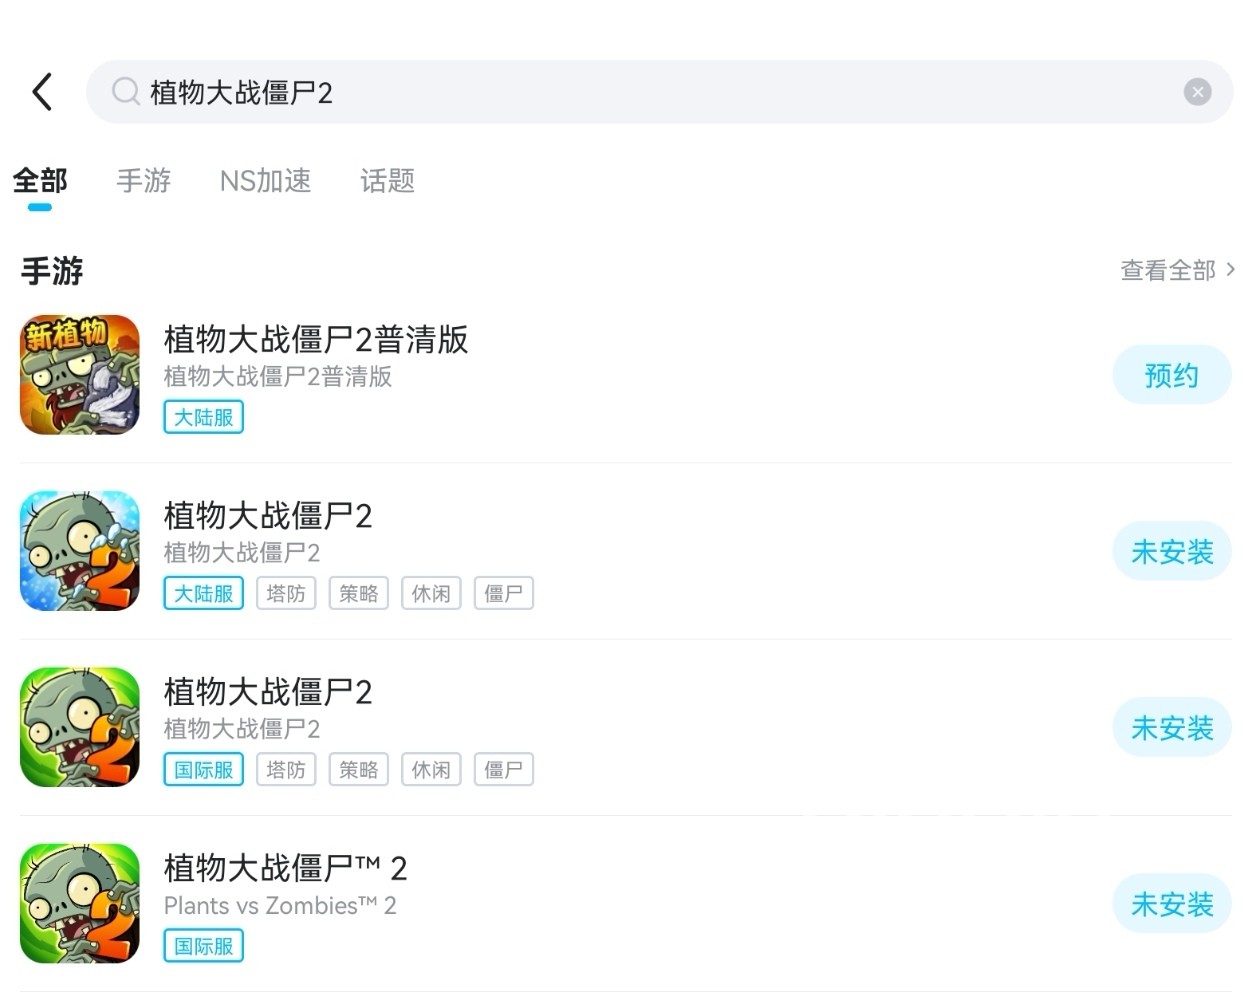1258x1004 pixels.
Task: Clear the search text with X icon
Action: tap(1197, 92)
